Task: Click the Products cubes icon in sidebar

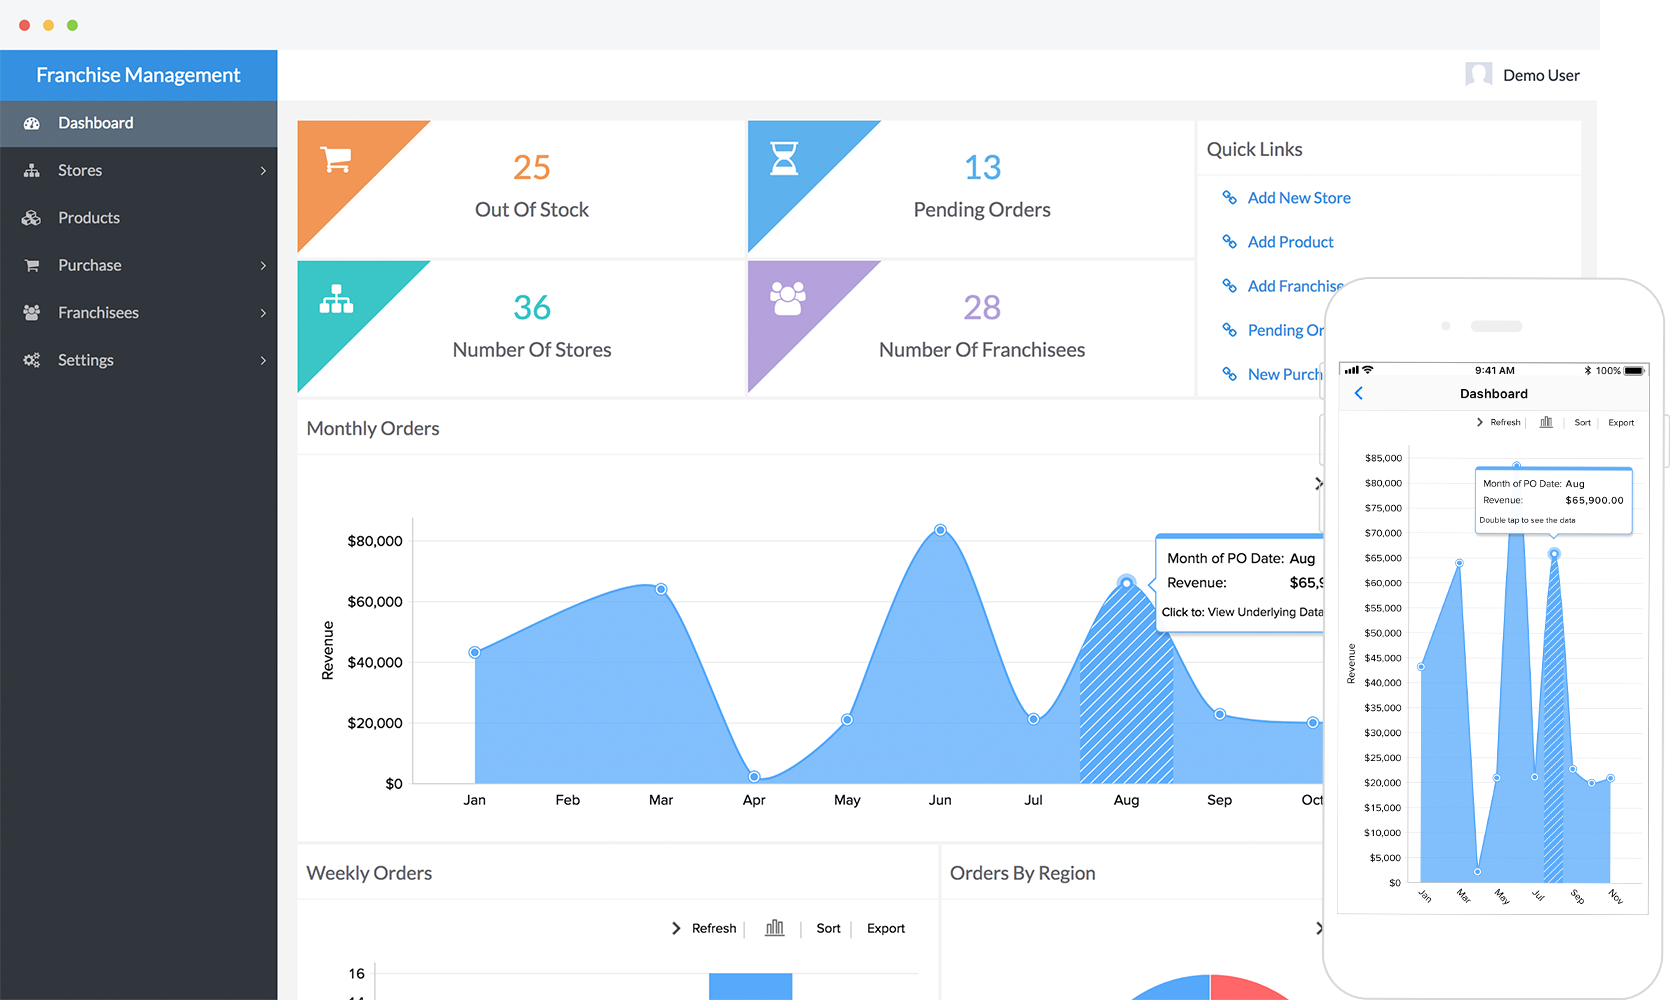Action: (x=32, y=218)
